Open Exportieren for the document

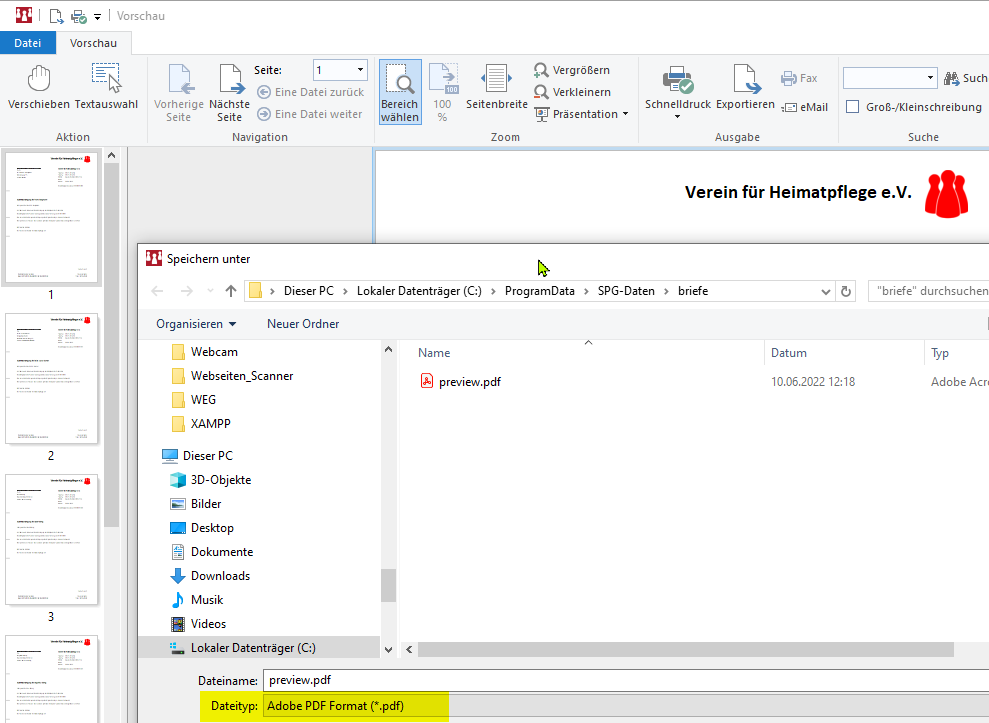pos(745,88)
